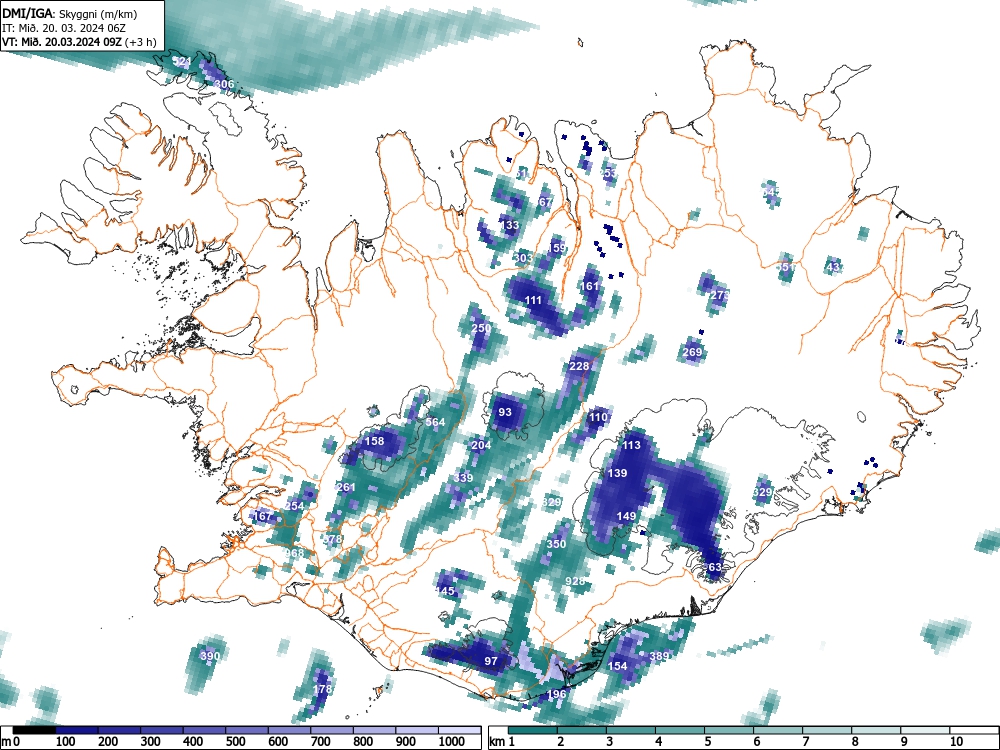Click the visibility value 339 on the map
The width and height of the screenshot is (1000, 750).
click(x=464, y=478)
